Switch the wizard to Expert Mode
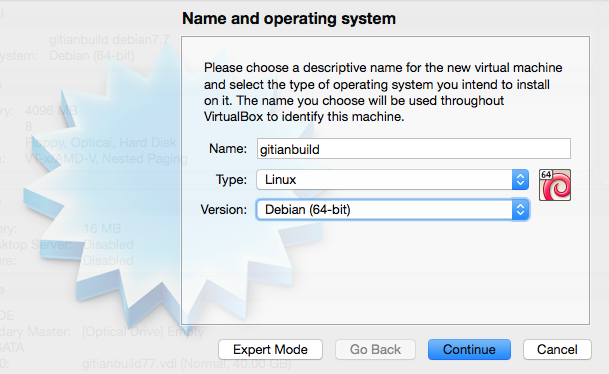The image size is (609, 374). point(270,350)
